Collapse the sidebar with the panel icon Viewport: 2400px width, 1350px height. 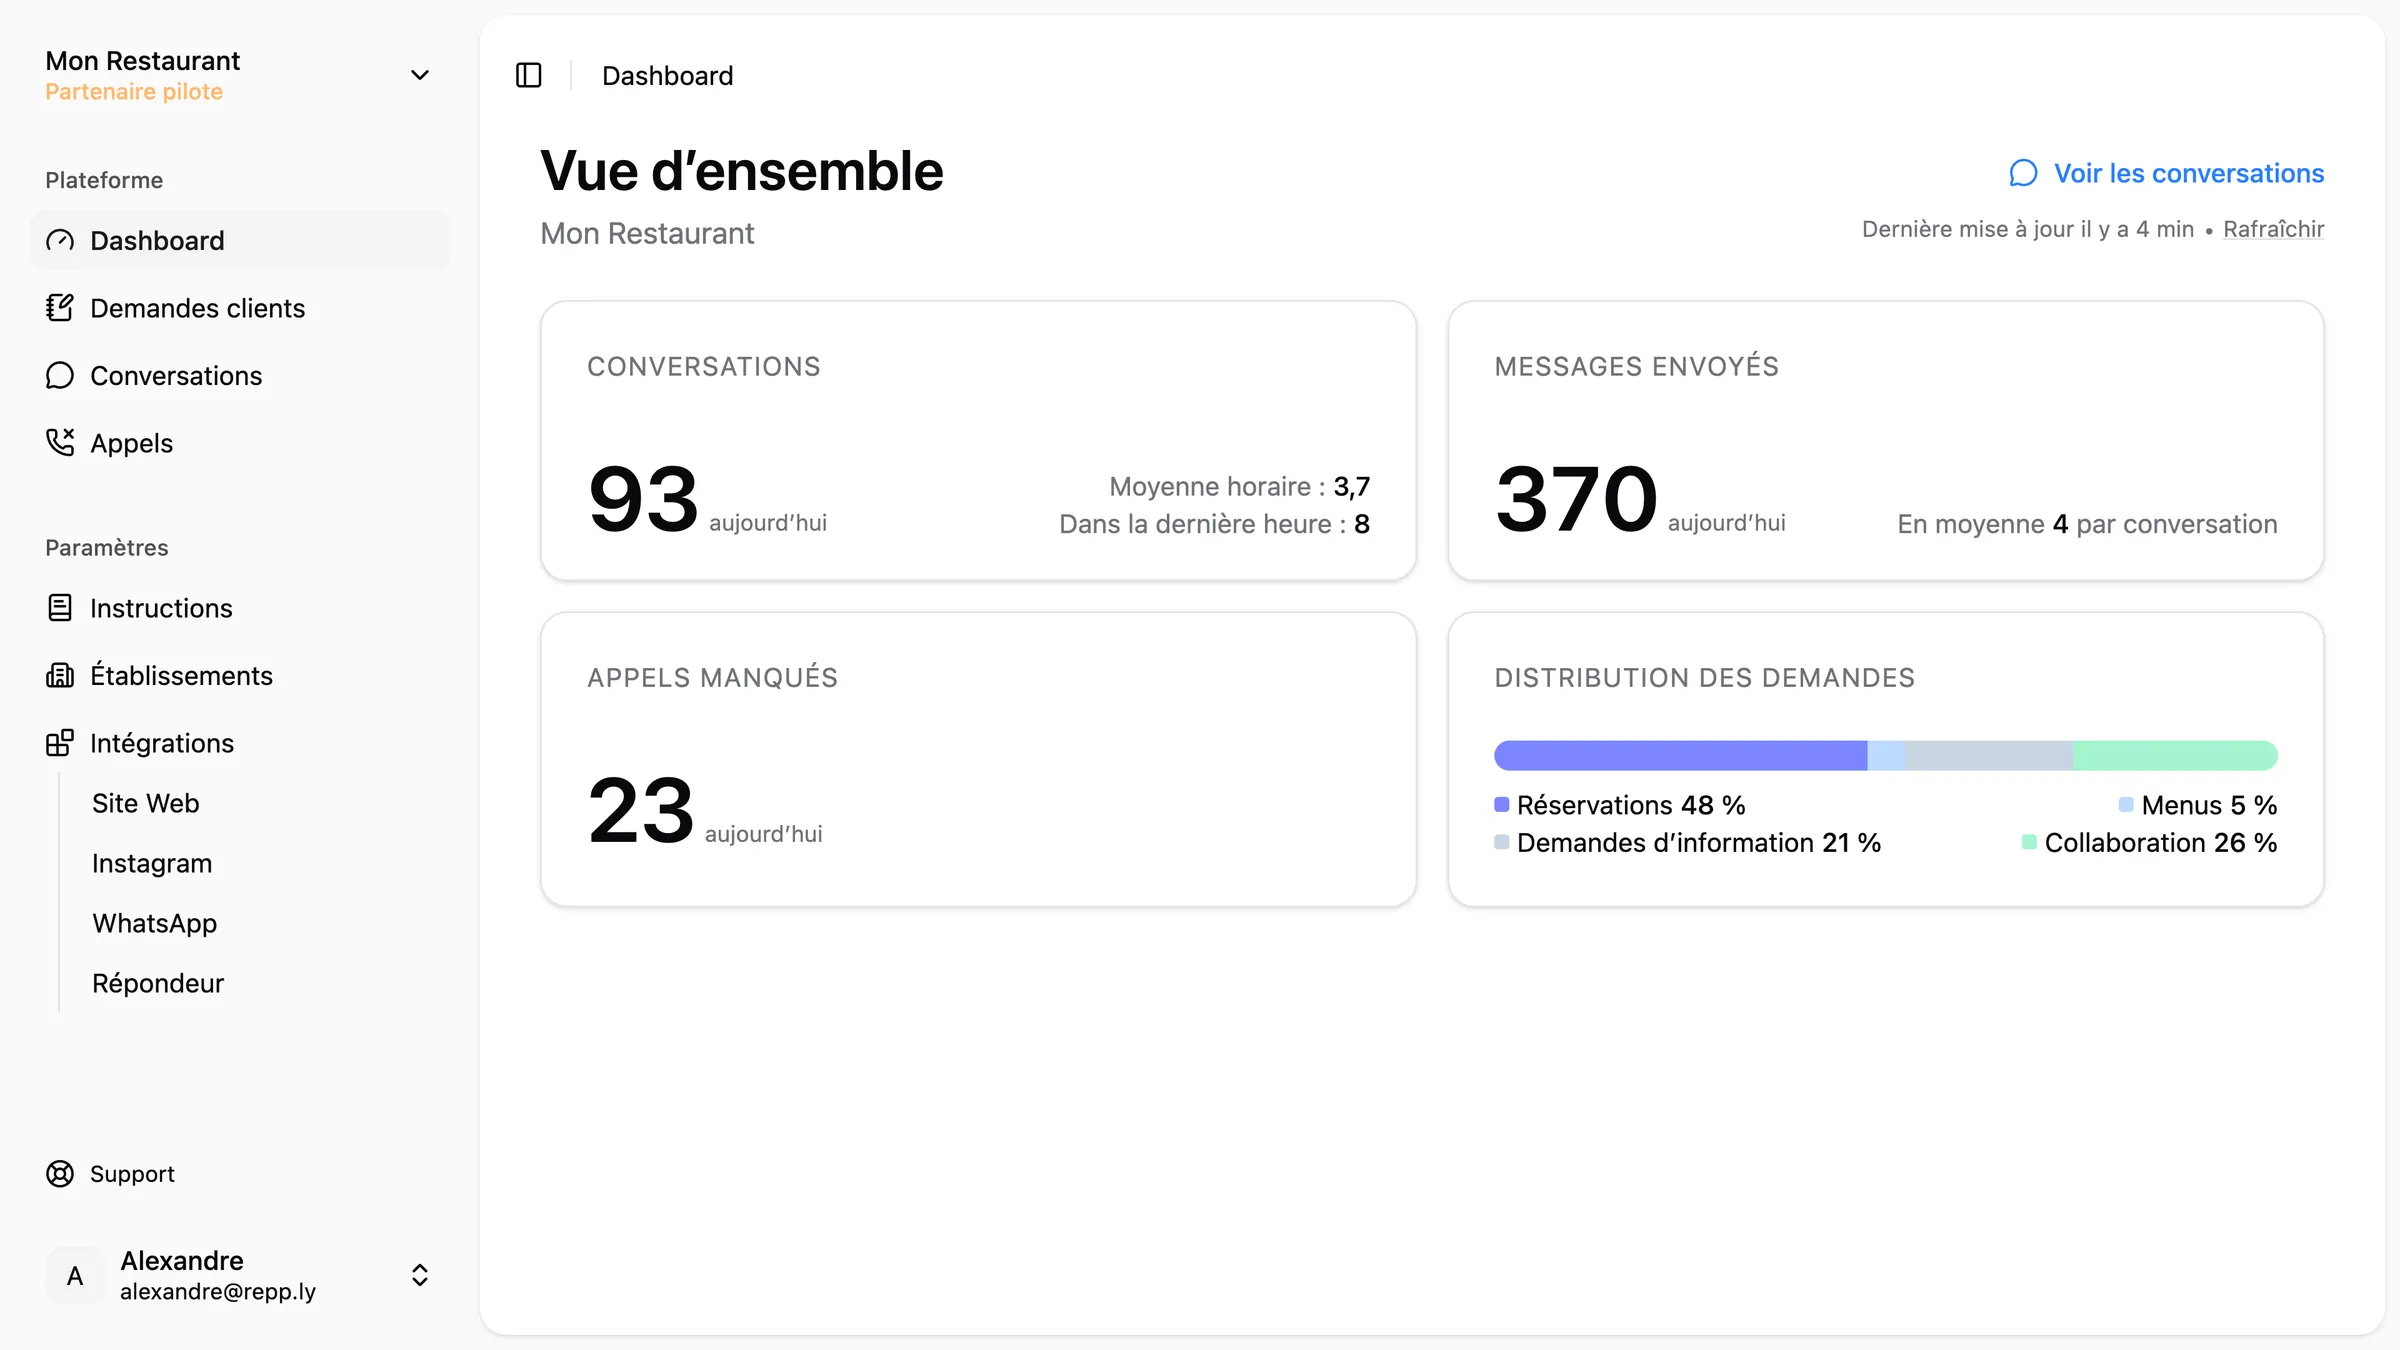coord(528,75)
